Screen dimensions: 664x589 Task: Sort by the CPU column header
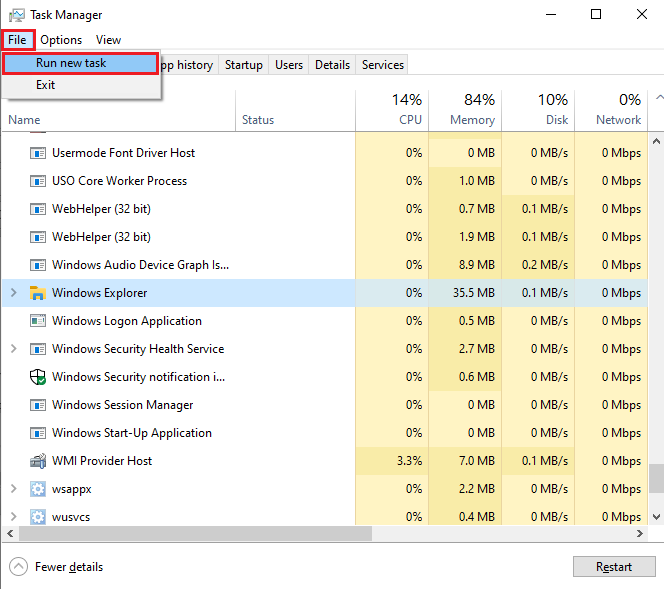pyautogui.click(x=392, y=111)
